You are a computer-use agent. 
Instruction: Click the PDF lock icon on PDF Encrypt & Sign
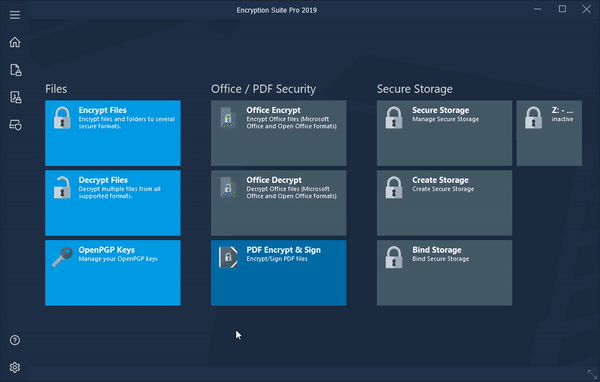pos(228,257)
